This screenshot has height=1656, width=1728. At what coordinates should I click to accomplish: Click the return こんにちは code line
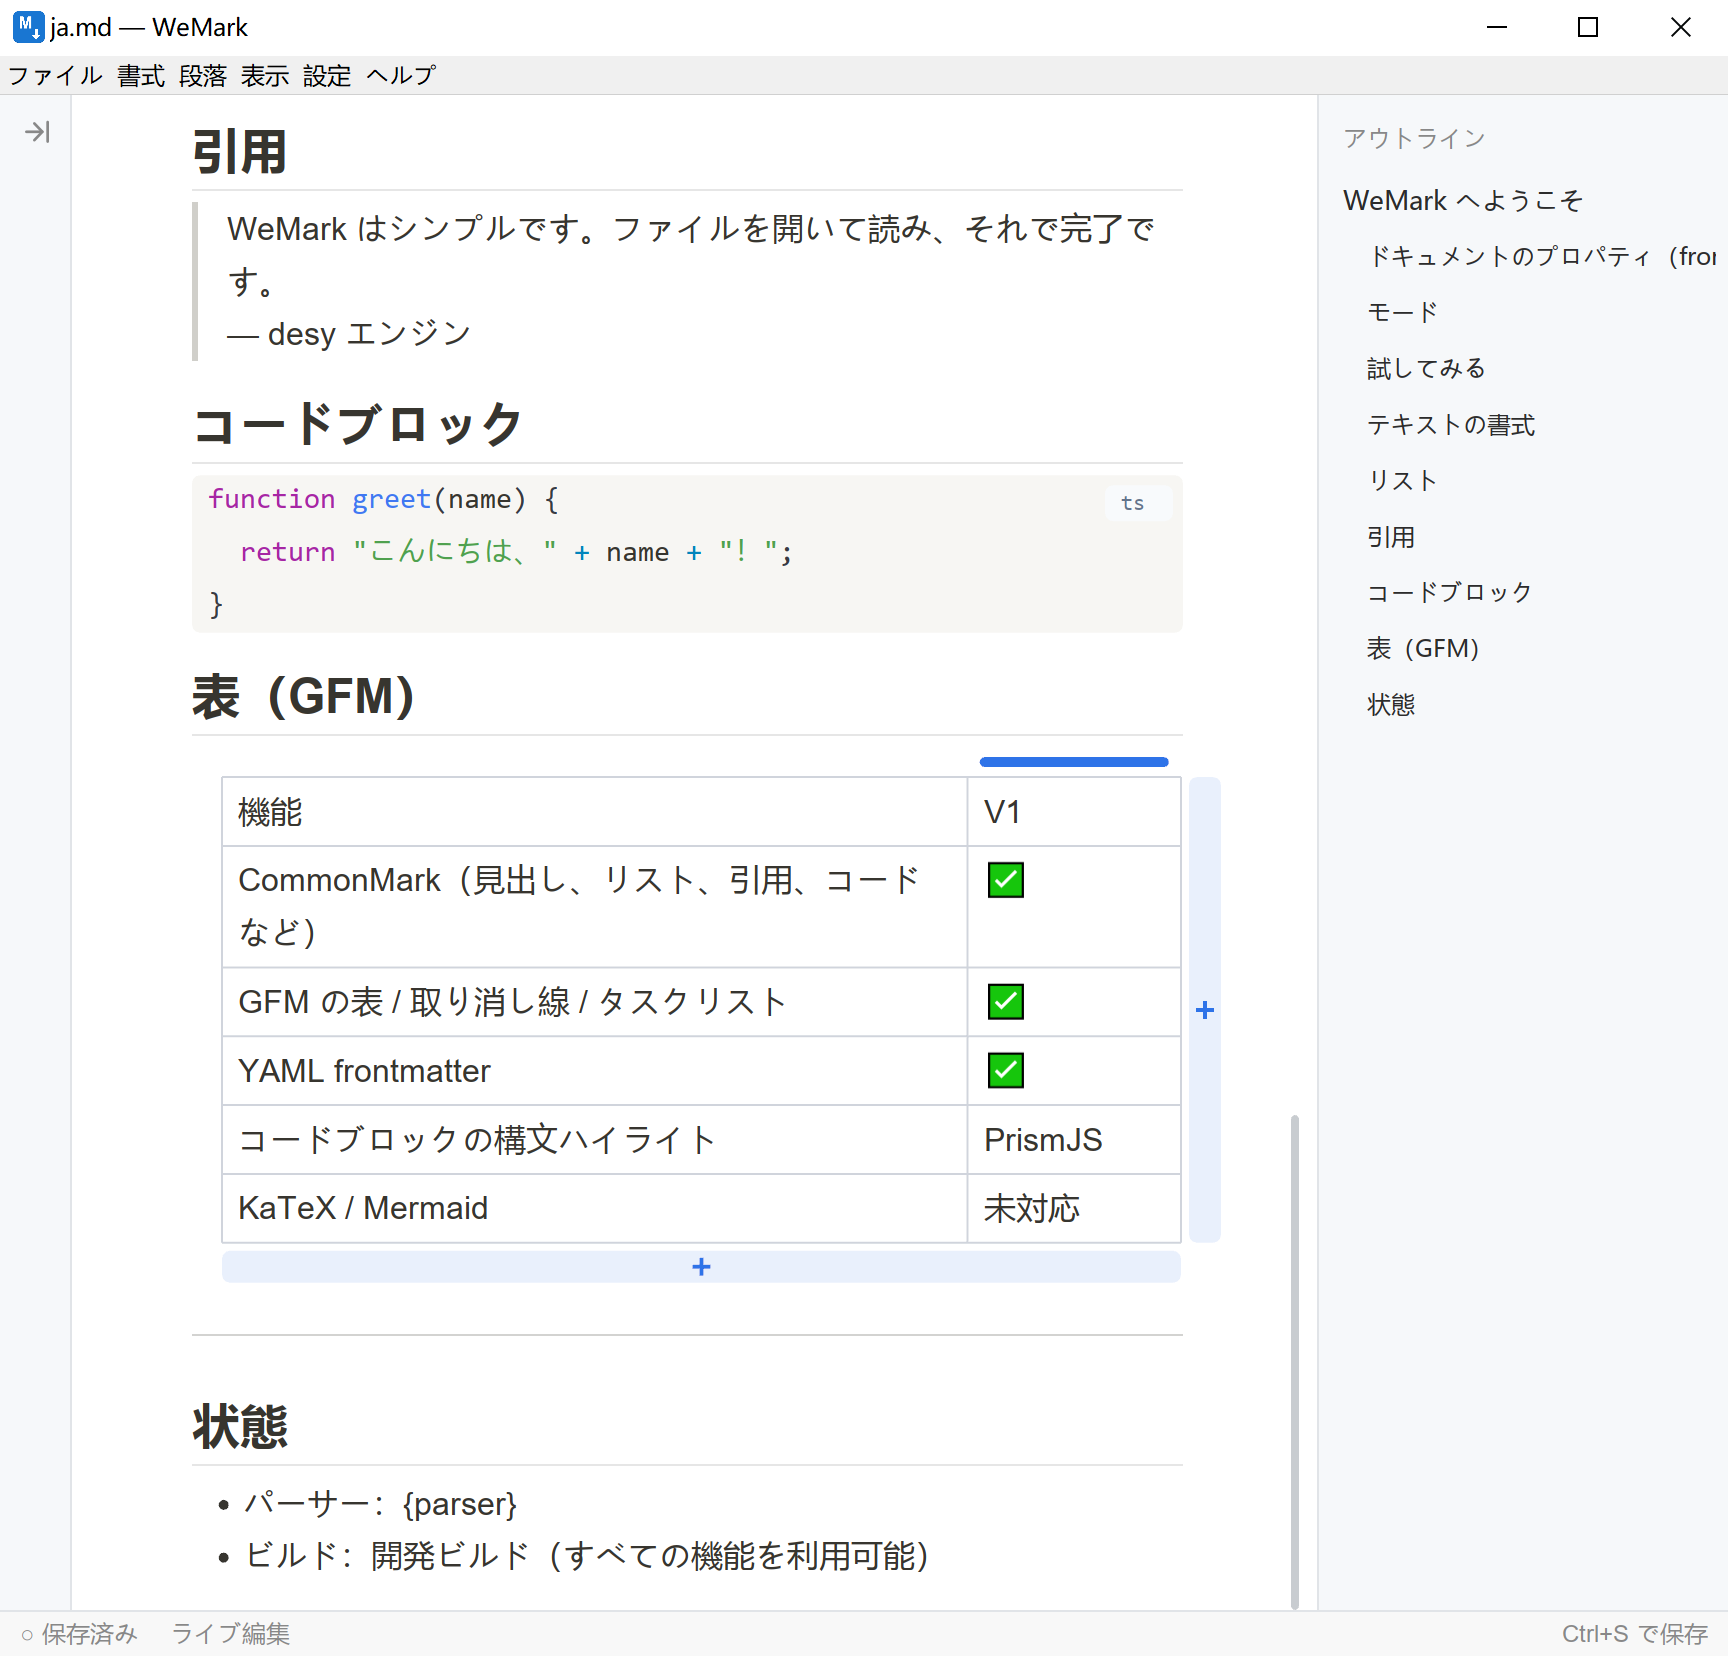[x=516, y=552]
